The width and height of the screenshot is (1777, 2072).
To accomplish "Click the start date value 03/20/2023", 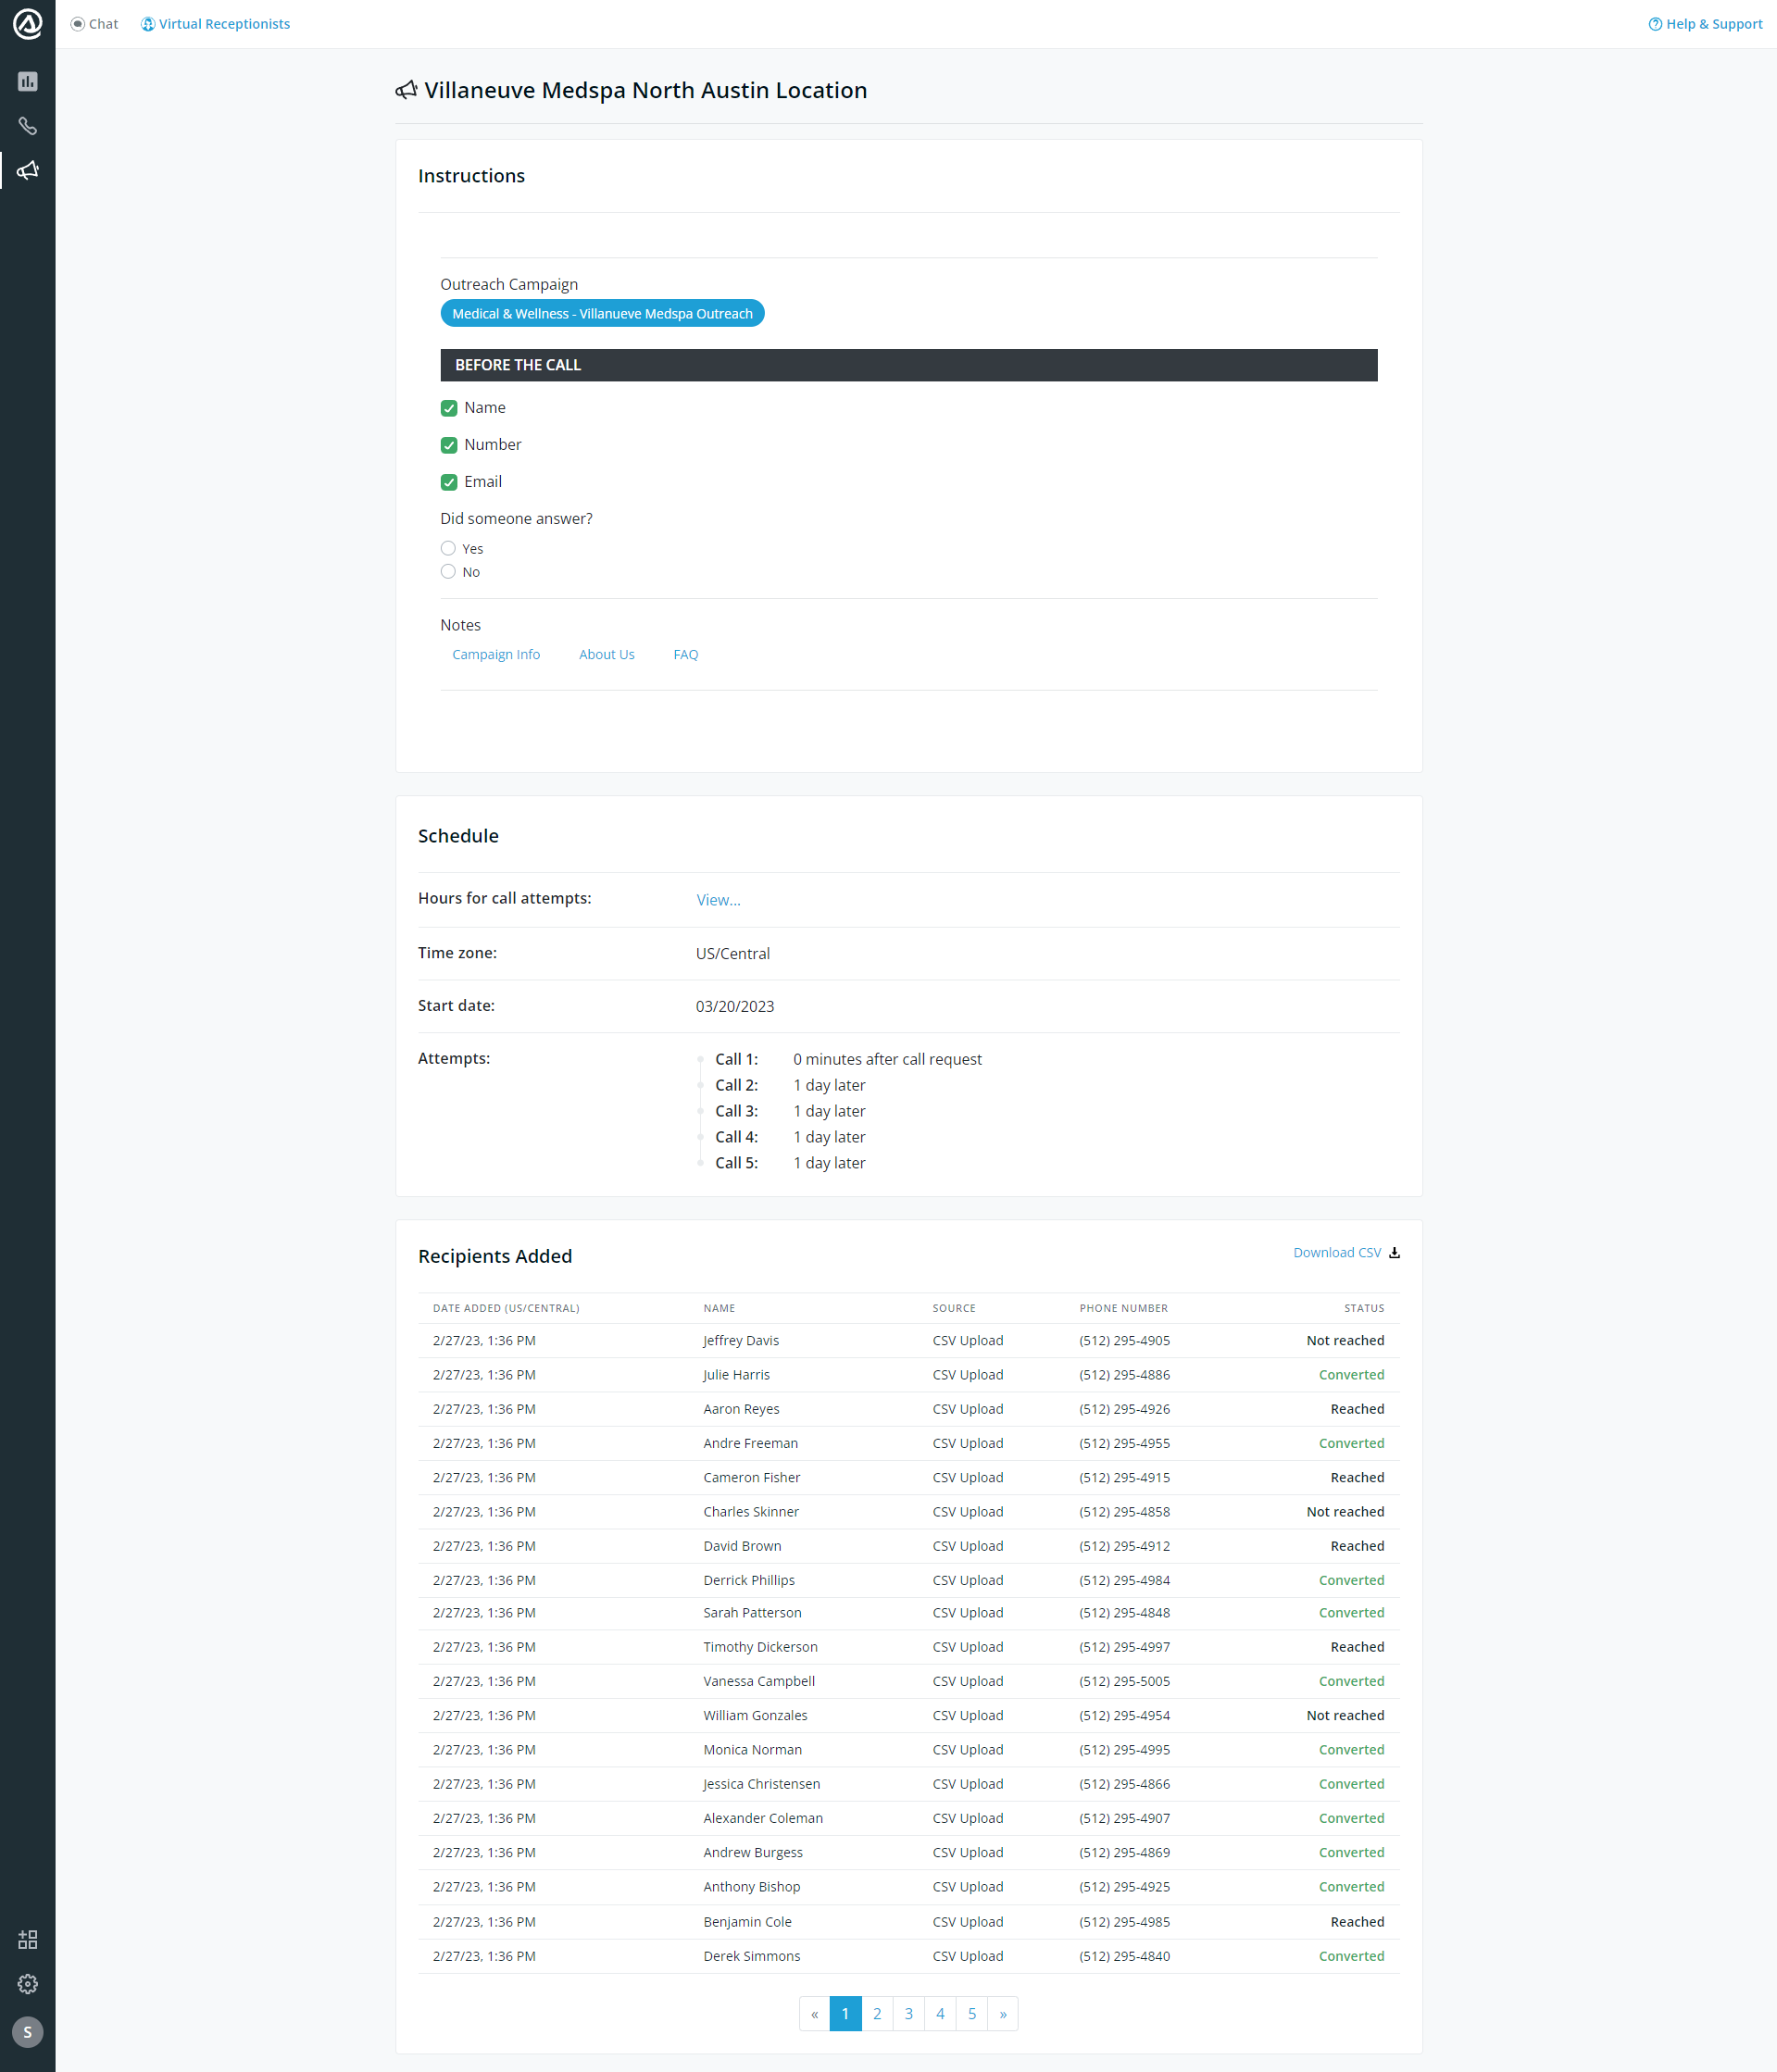I will (735, 1006).
